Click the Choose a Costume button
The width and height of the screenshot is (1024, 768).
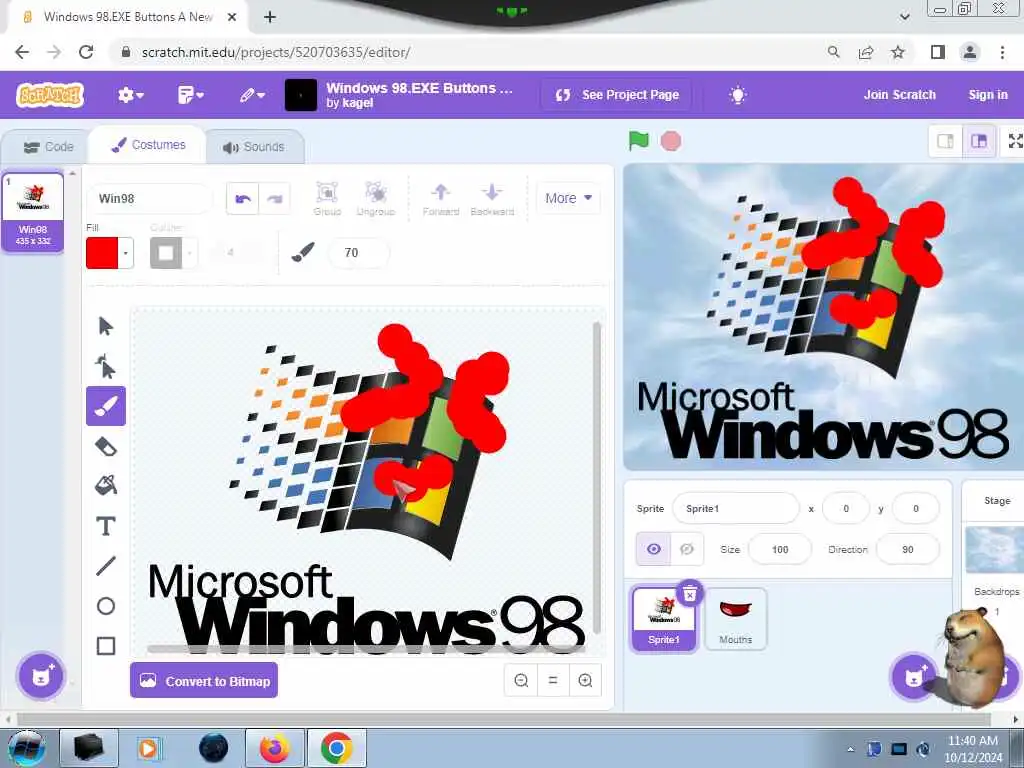coord(41,676)
